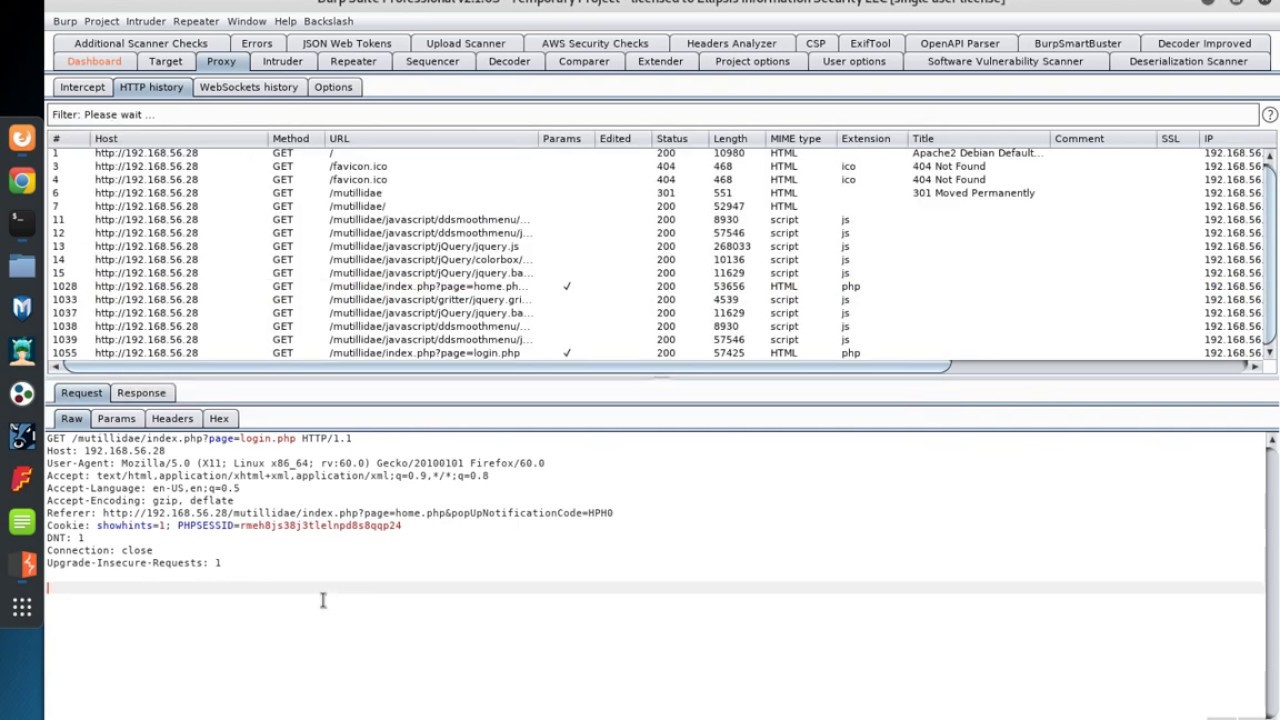
Task: Select the 301 Moved Permanently row
Action: (656, 193)
